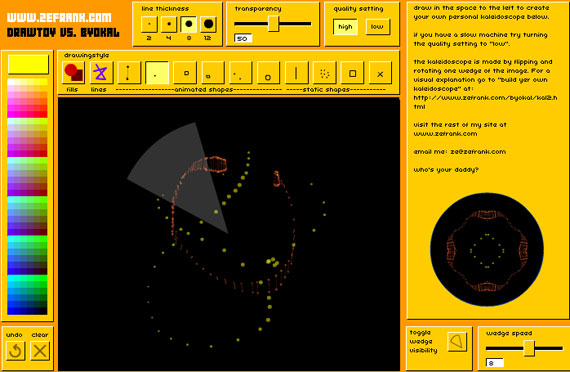Select the fills drawing style icon
Screen dimensions: 570x372
pos(73,73)
